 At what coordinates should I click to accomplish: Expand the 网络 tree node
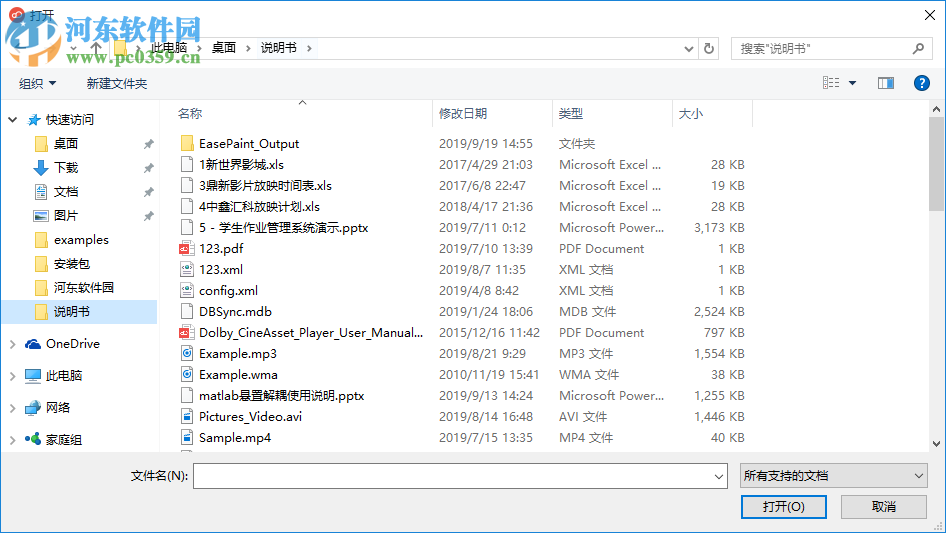(13, 408)
